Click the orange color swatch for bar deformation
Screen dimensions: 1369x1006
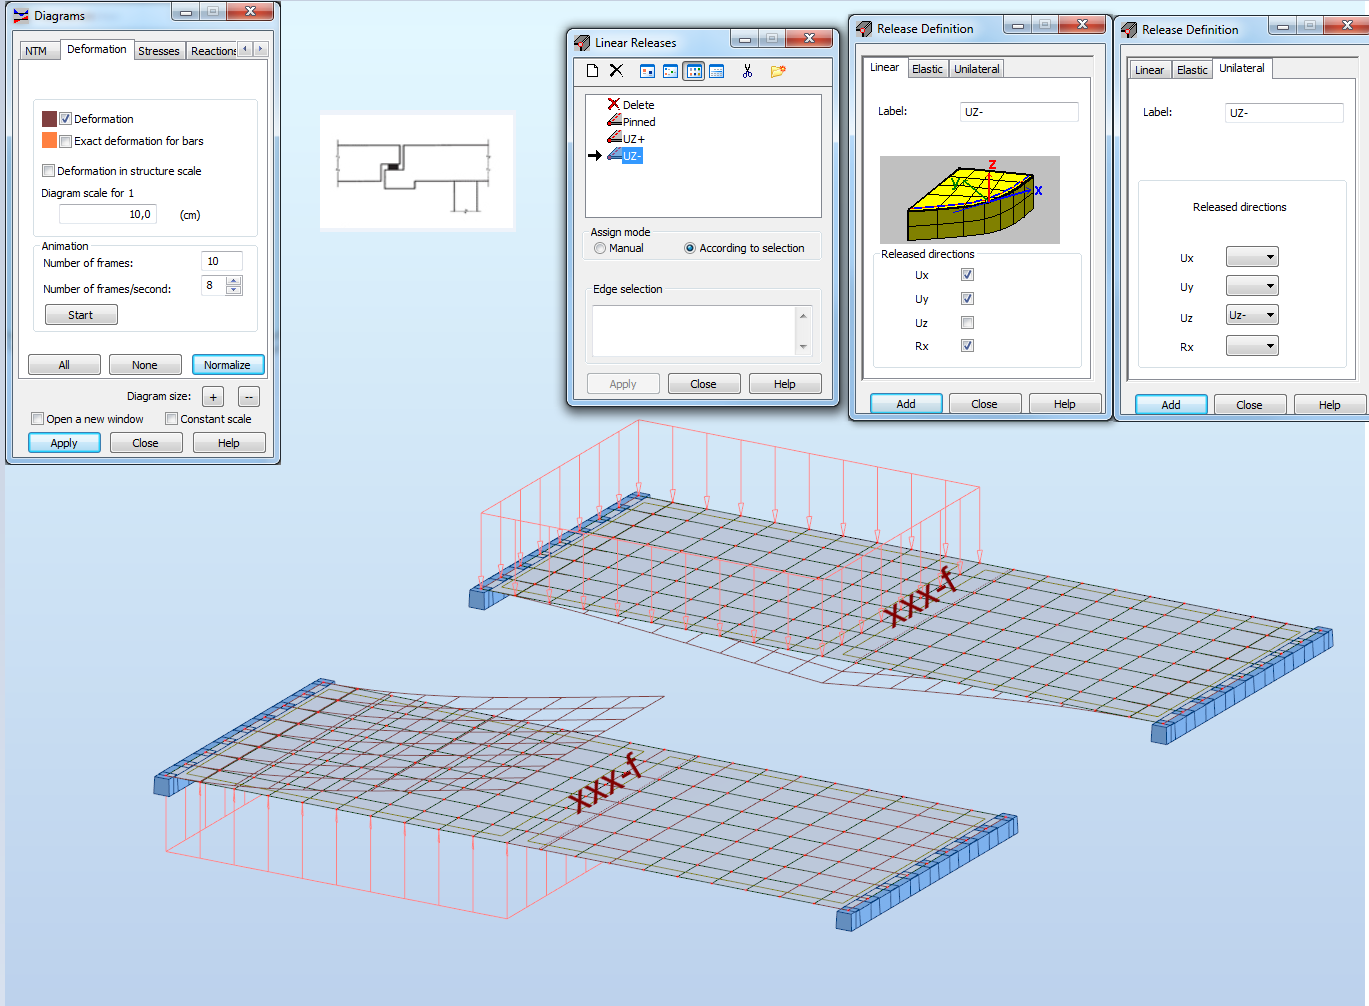[49, 141]
